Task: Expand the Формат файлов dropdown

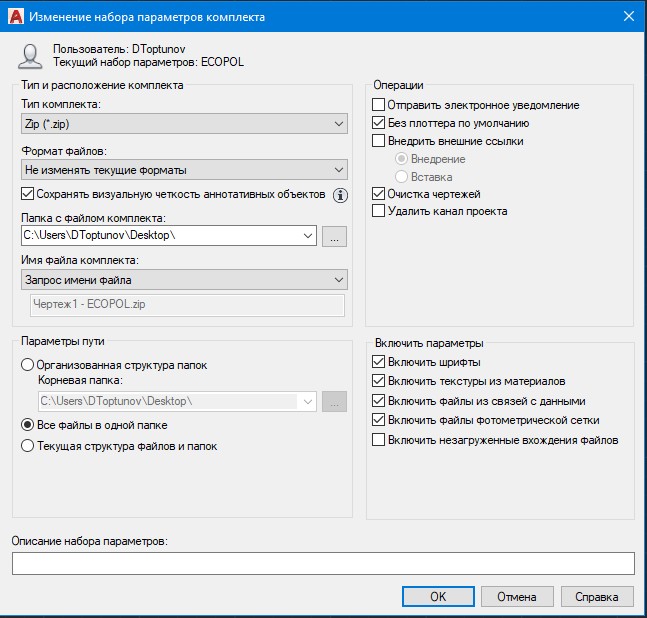Action: 184,170
